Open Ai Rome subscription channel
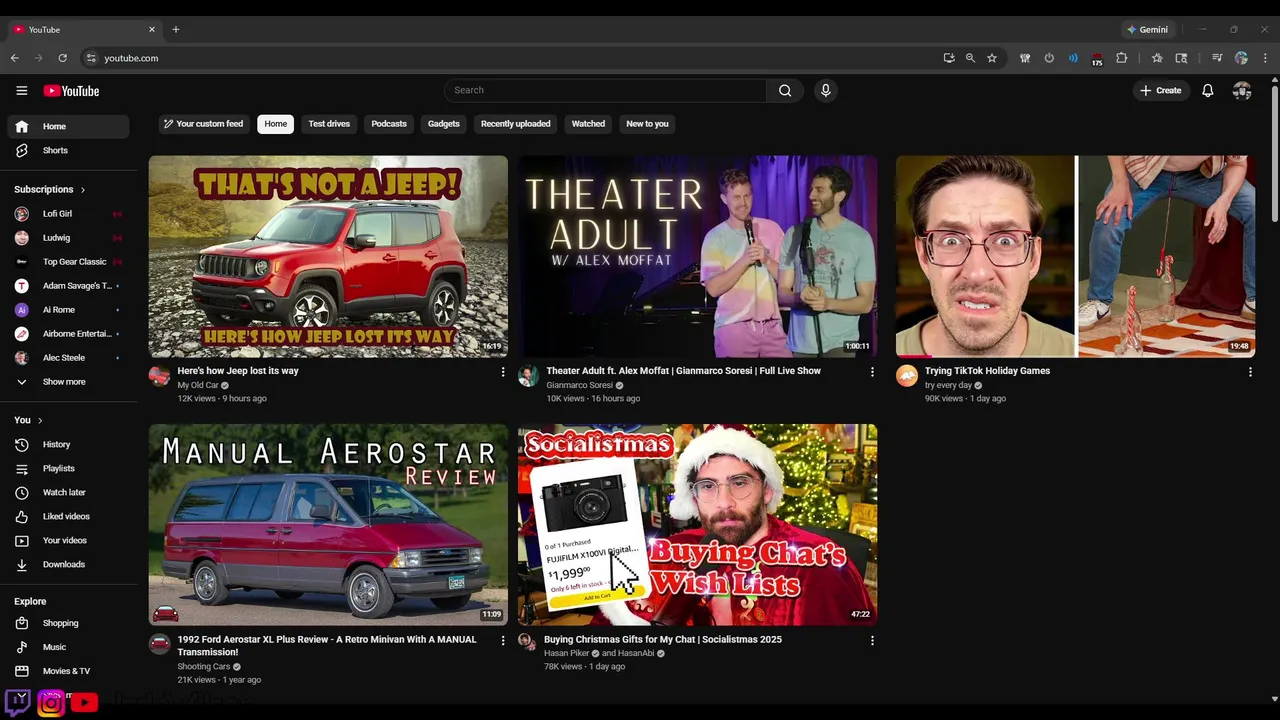 coord(68,310)
